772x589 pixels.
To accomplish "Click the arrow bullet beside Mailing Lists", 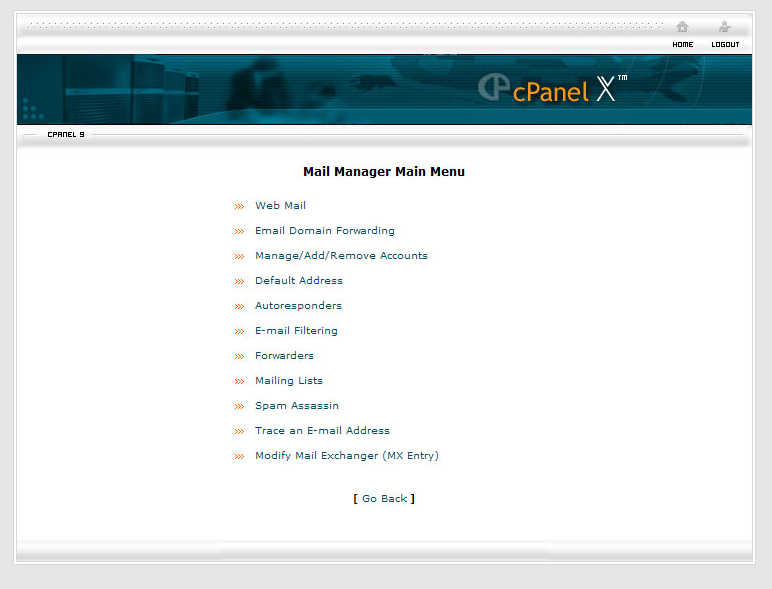I will click(x=239, y=382).
